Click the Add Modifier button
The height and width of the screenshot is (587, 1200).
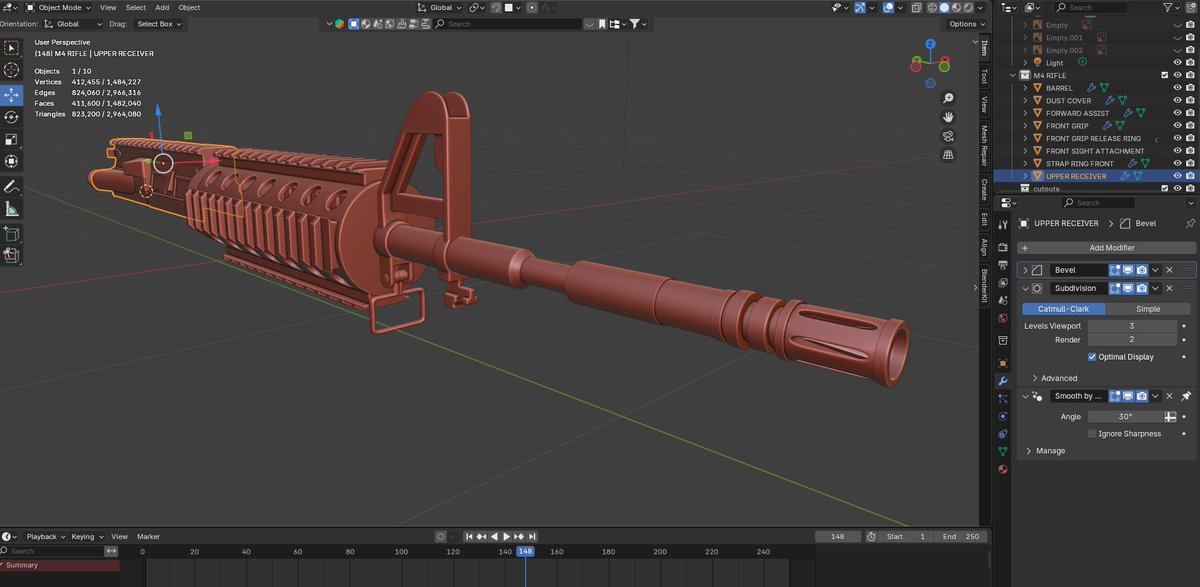pyautogui.click(x=1106, y=248)
